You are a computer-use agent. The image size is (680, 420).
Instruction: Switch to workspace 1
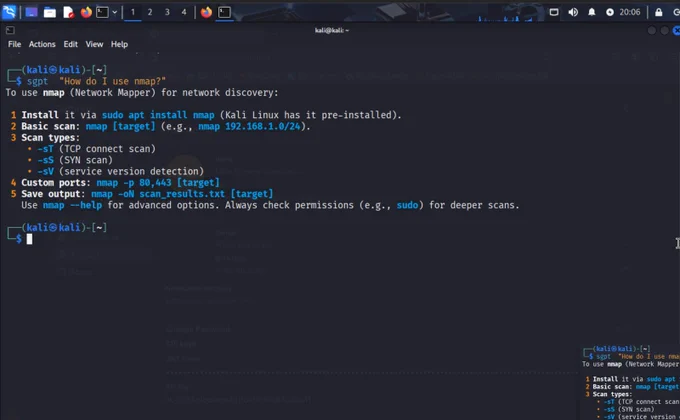coord(133,12)
